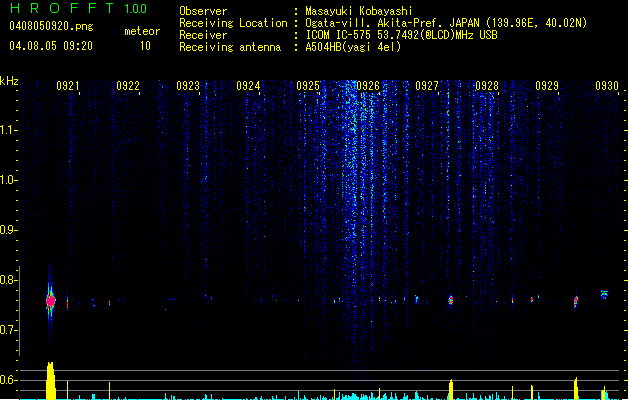Click the cyan echo below the 0930 marker
This screenshot has height=400, width=629.
coord(604,294)
